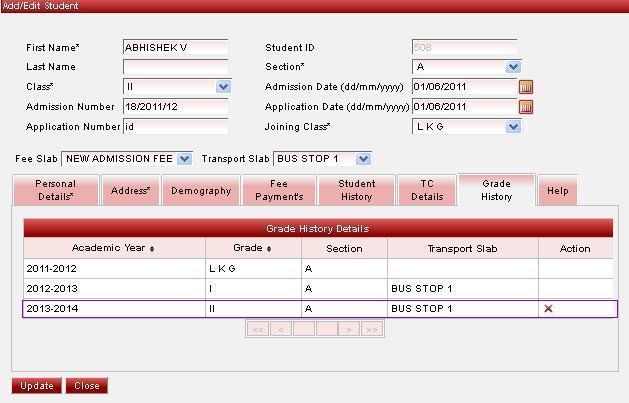Open the Transport Slab dropdown
Viewport: 629px width, 403px height.
363,159
